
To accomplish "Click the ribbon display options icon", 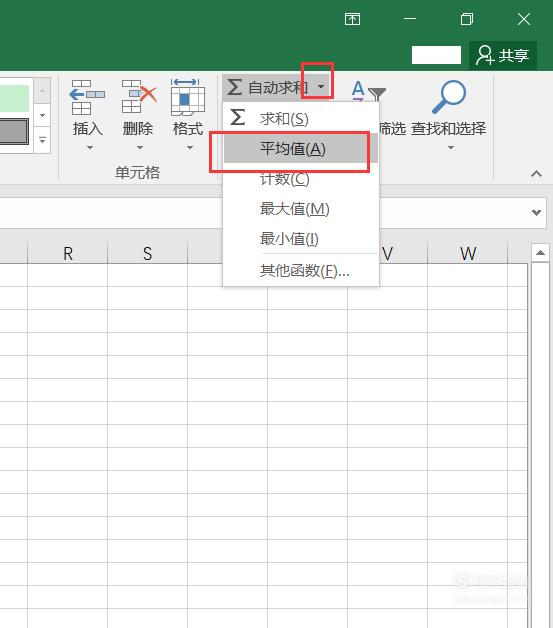I will [352, 19].
